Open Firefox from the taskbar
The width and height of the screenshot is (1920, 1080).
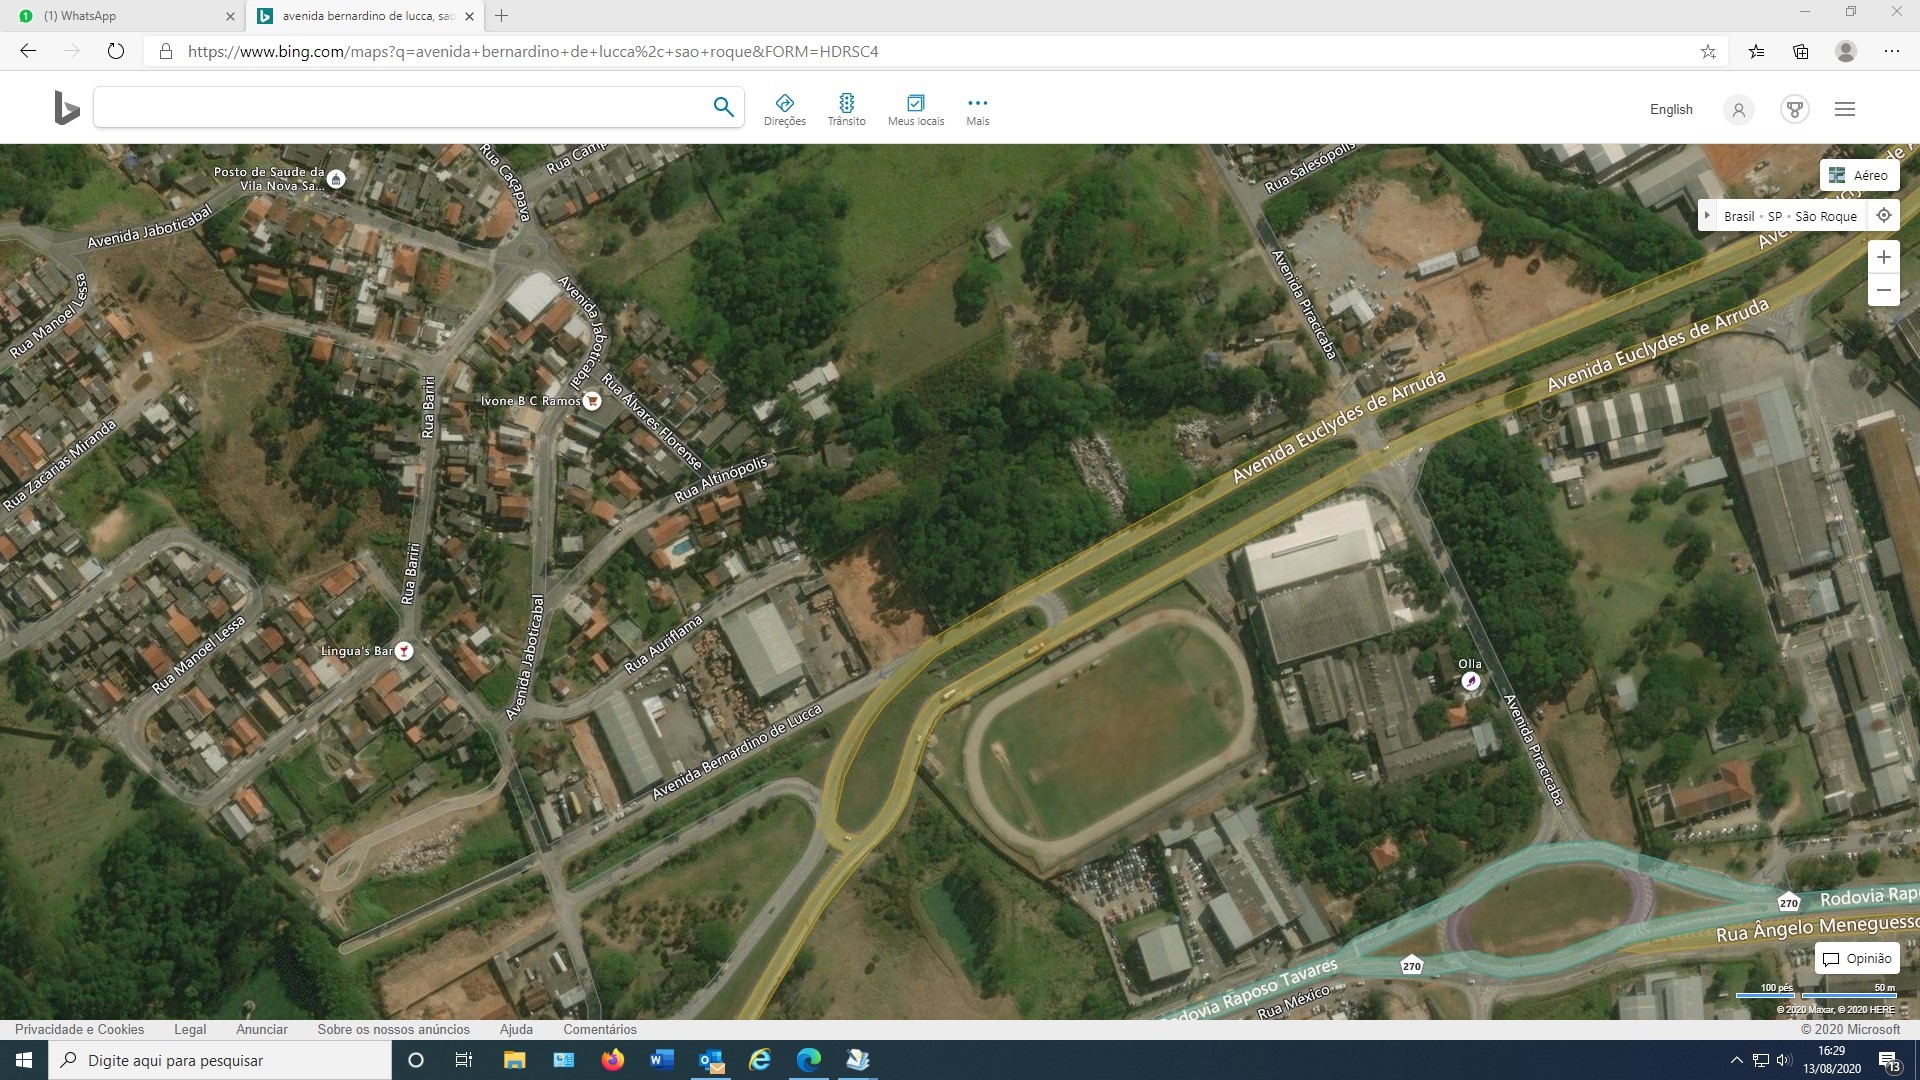point(613,1060)
